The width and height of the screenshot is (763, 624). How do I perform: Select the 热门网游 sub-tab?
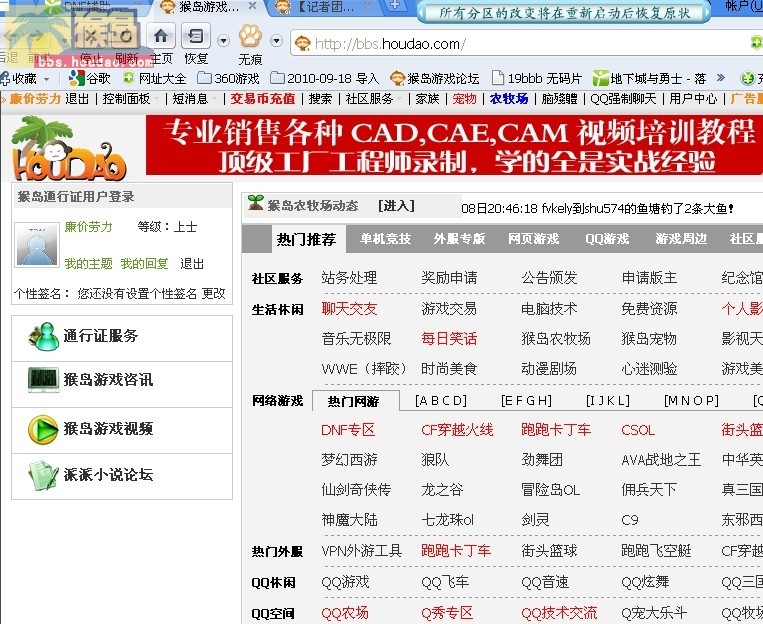pos(355,401)
